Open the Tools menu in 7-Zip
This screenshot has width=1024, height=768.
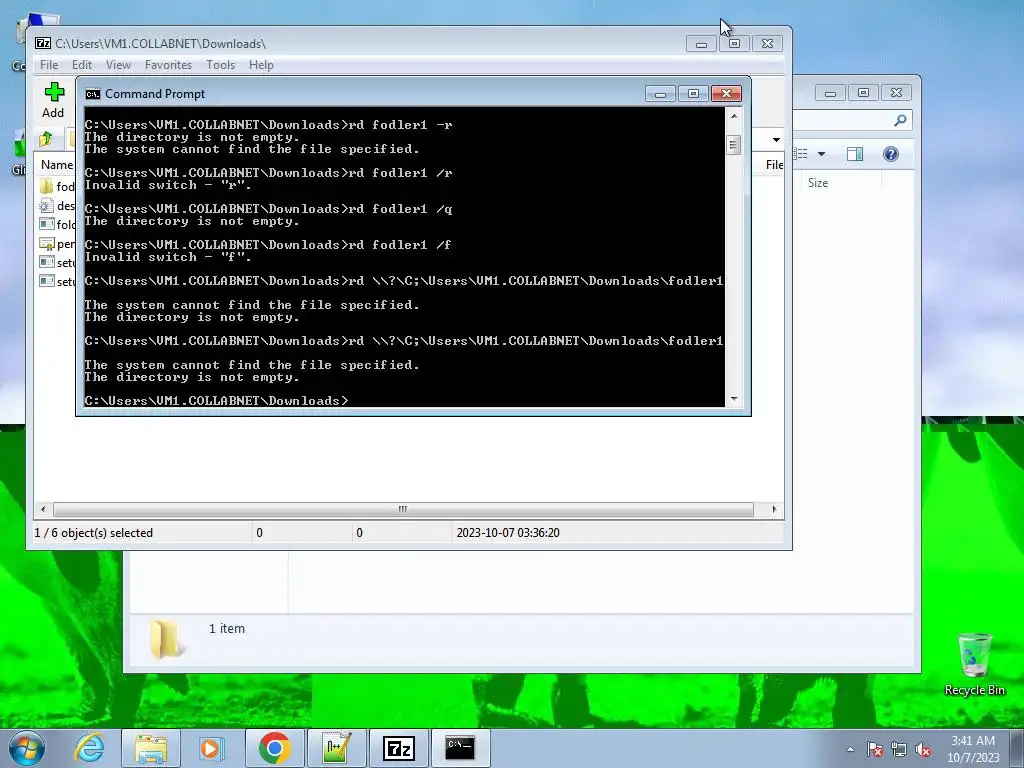click(x=220, y=65)
